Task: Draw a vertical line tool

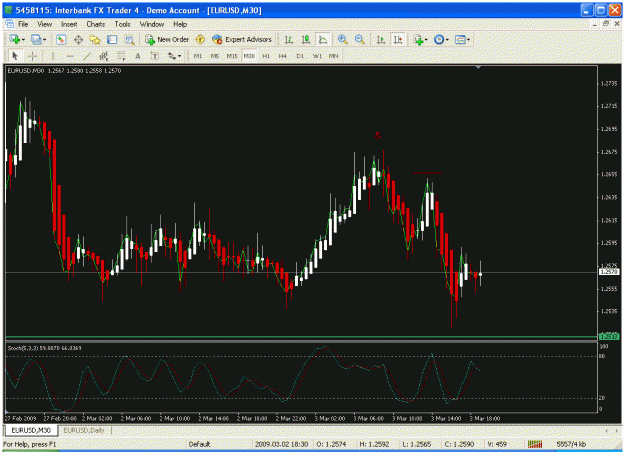Action: click(53, 56)
